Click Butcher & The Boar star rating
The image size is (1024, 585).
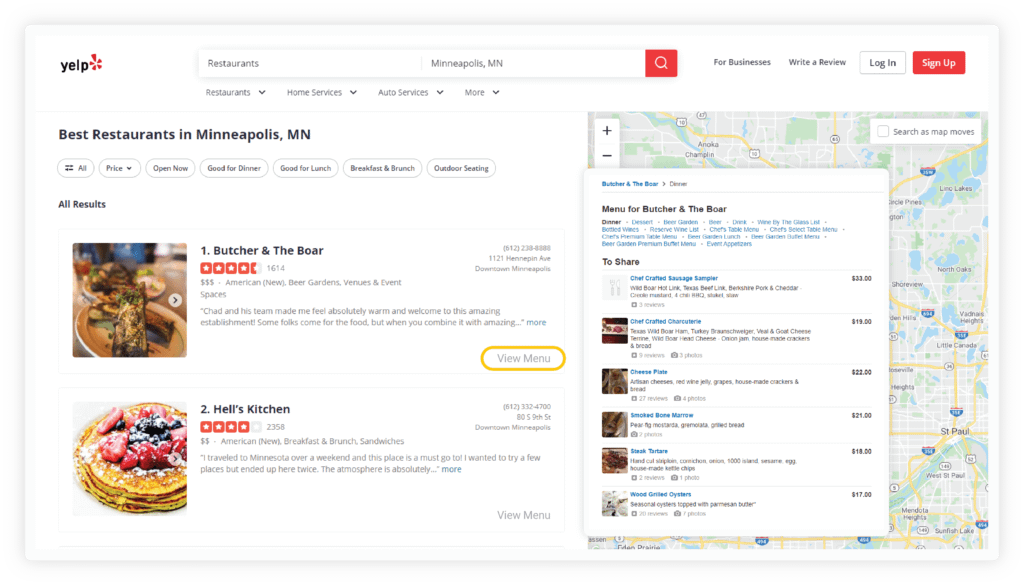point(231,268)
